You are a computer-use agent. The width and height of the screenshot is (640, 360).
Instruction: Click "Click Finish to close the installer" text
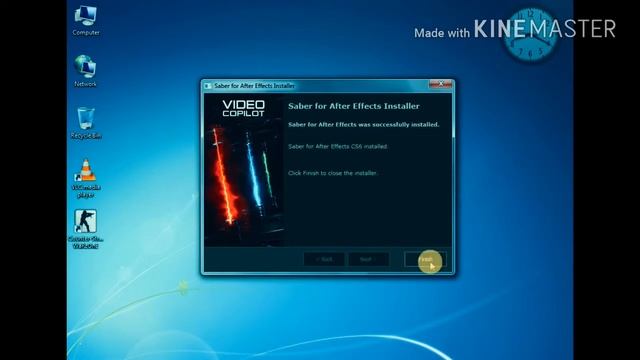tap(333, 173)
